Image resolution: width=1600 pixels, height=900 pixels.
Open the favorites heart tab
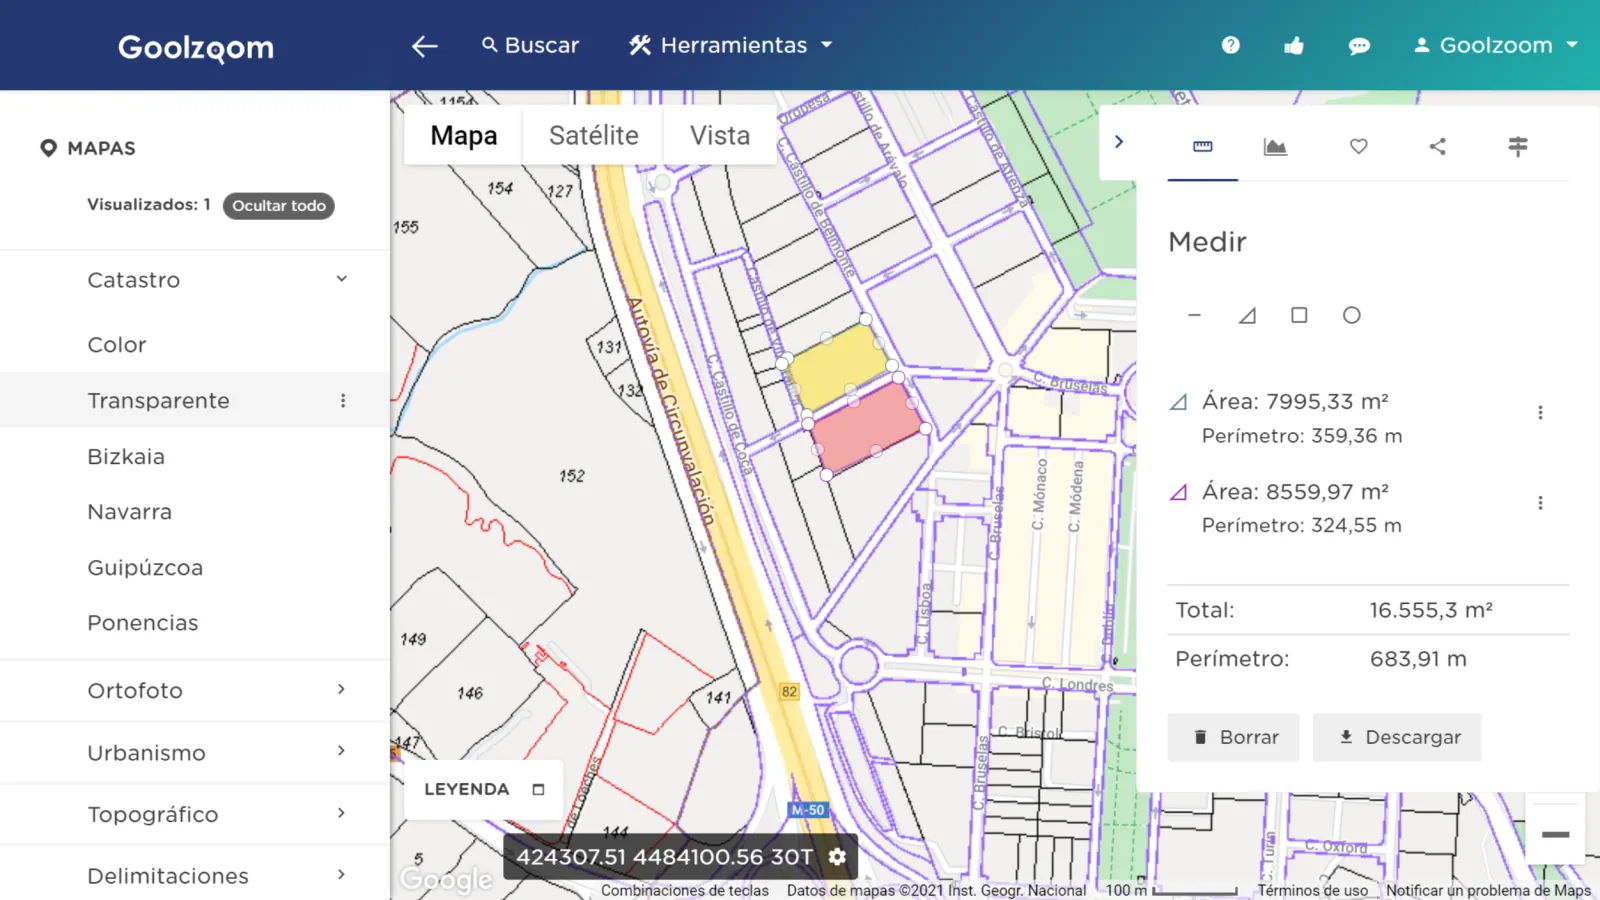pos(1358,147)
